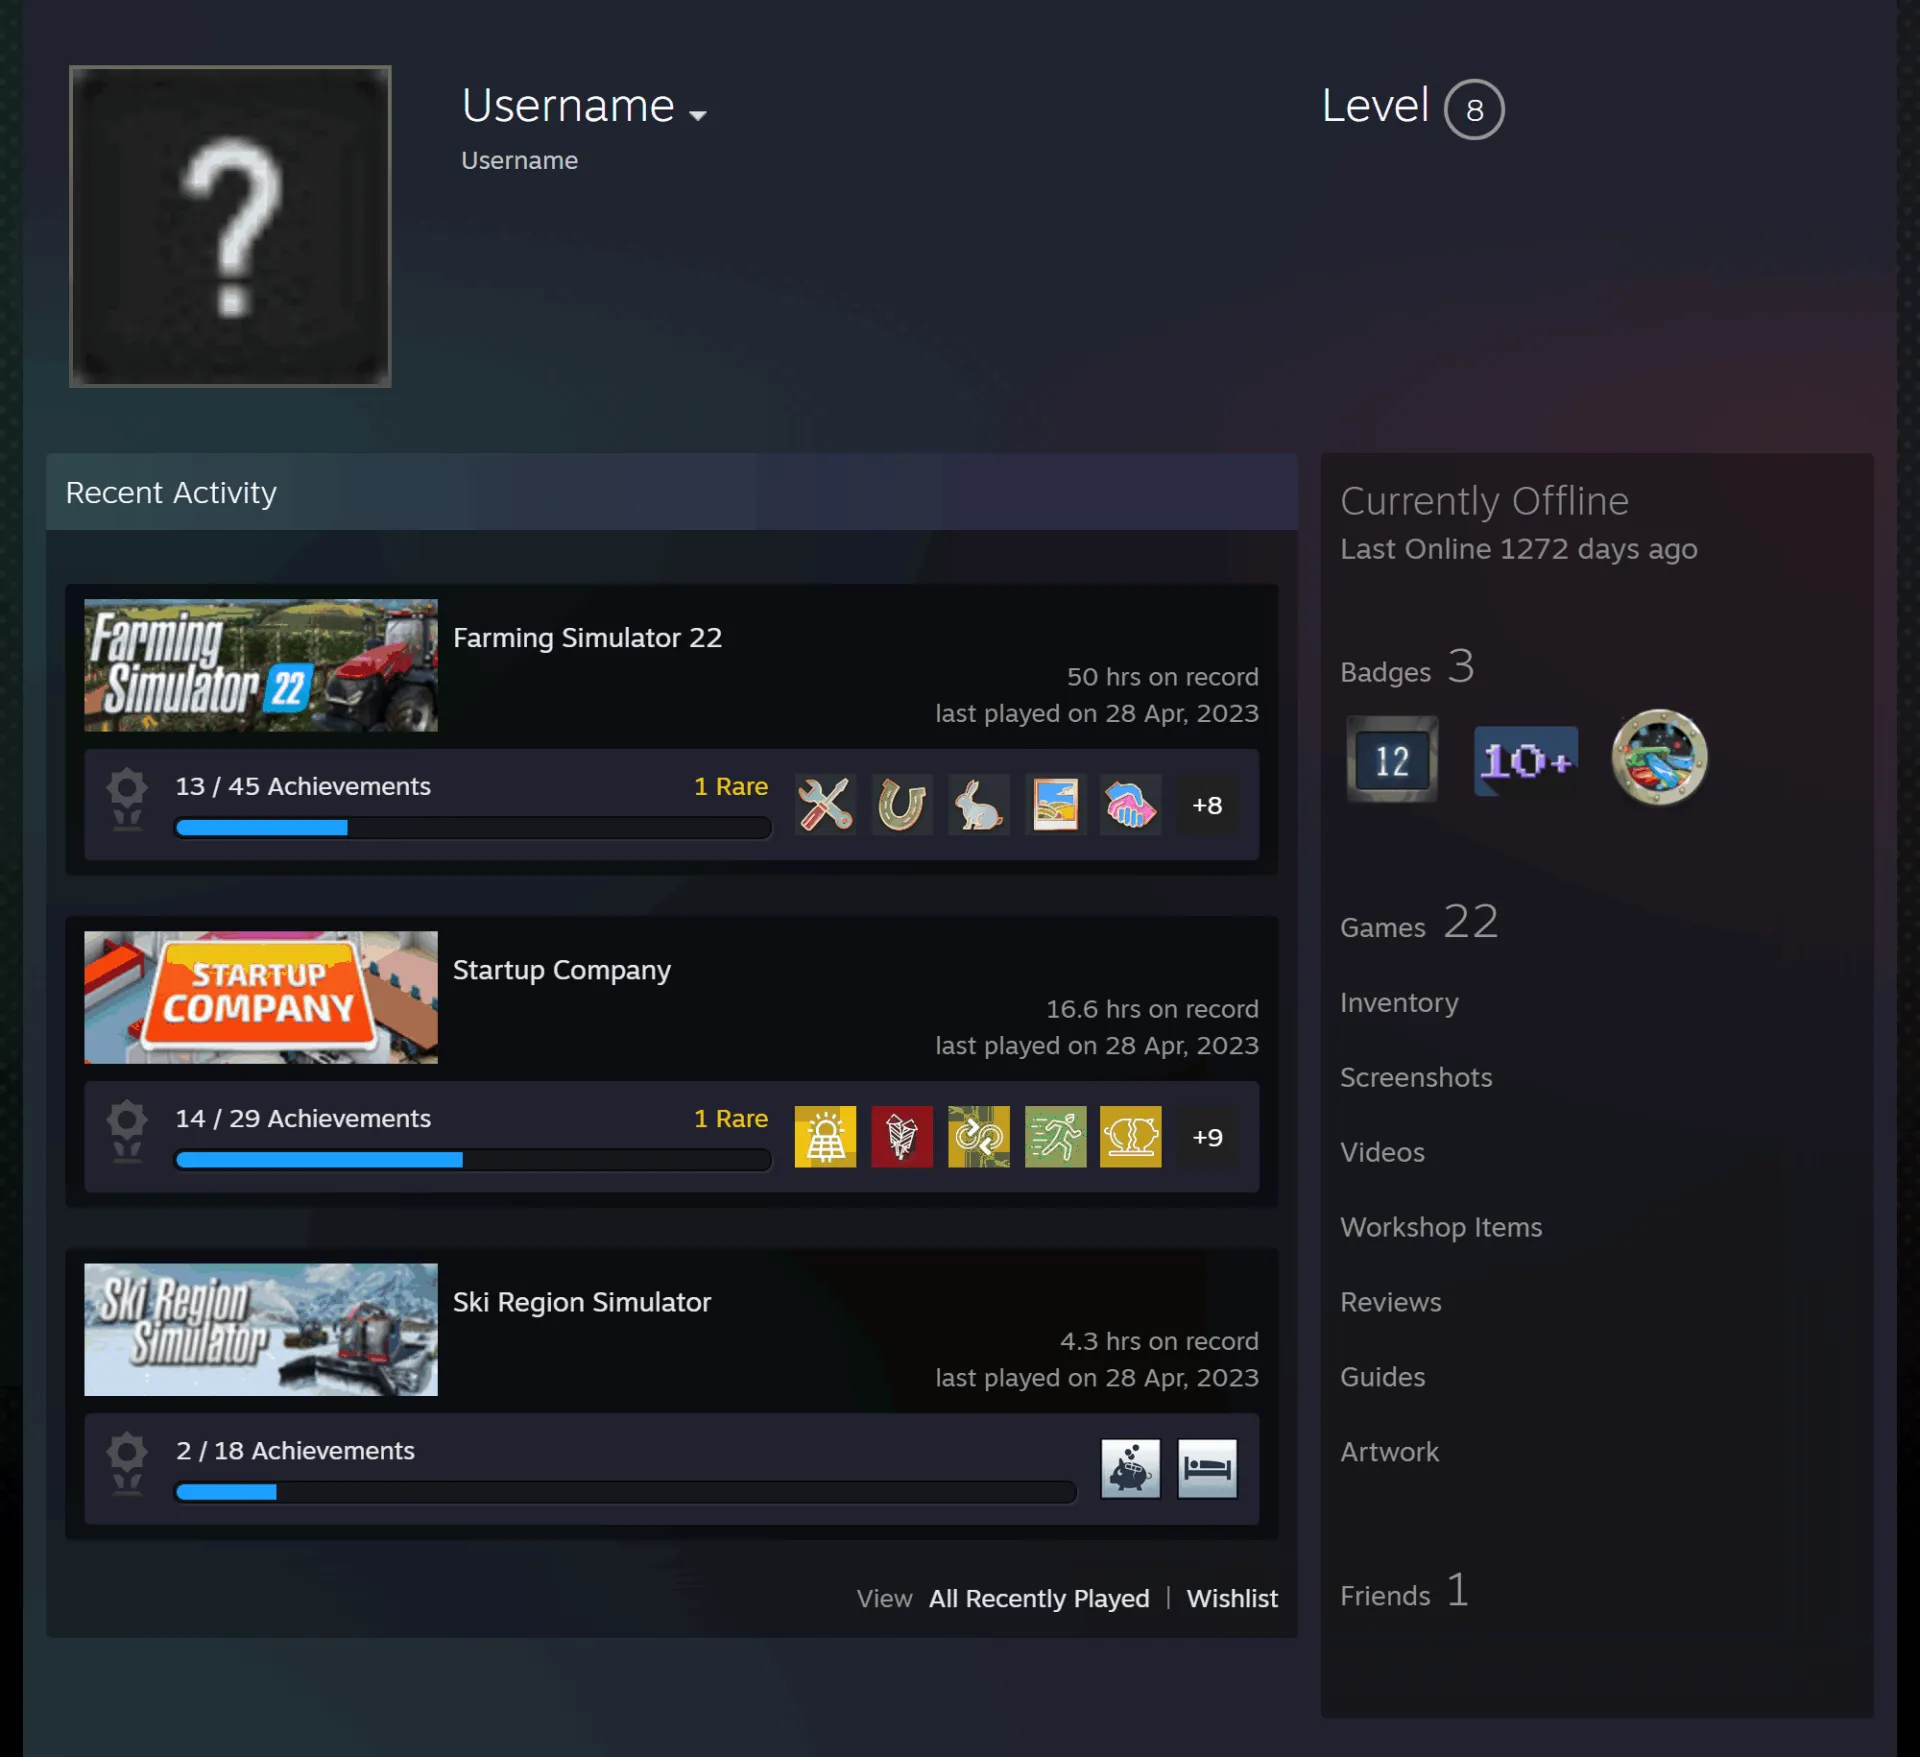Viewport: 1920px width, 1757px height.
Task: Open the Wishlist link
Action: 1232,1598
